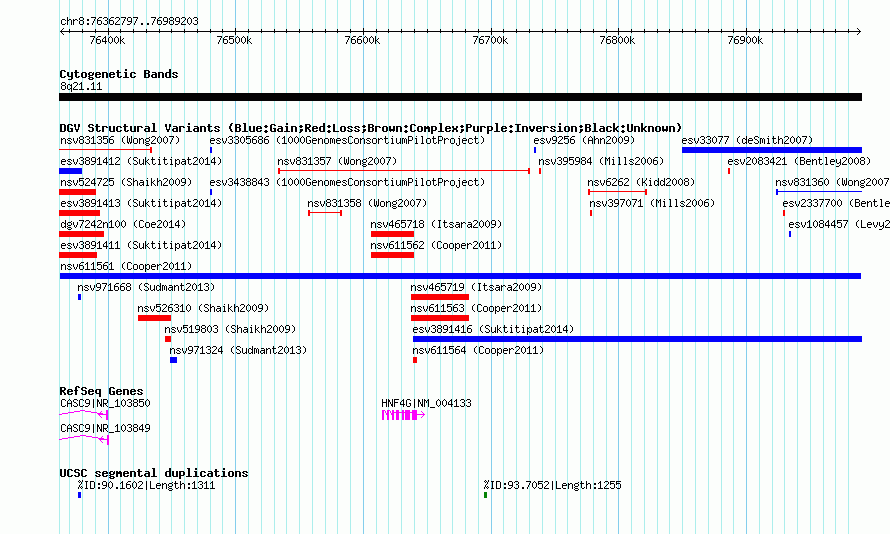Click the 76400k ruler tick label

click(x=107, y=40)
